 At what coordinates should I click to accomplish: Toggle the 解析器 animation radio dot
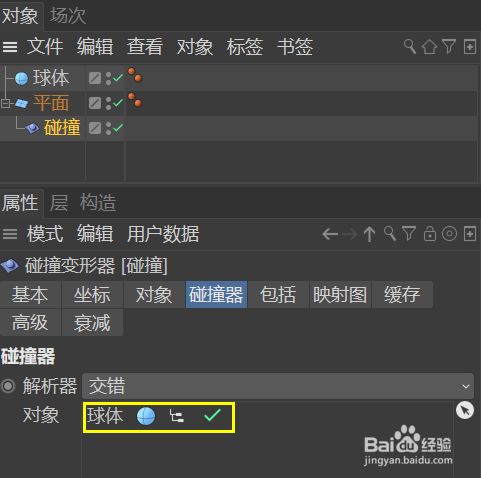coord(8,386)
